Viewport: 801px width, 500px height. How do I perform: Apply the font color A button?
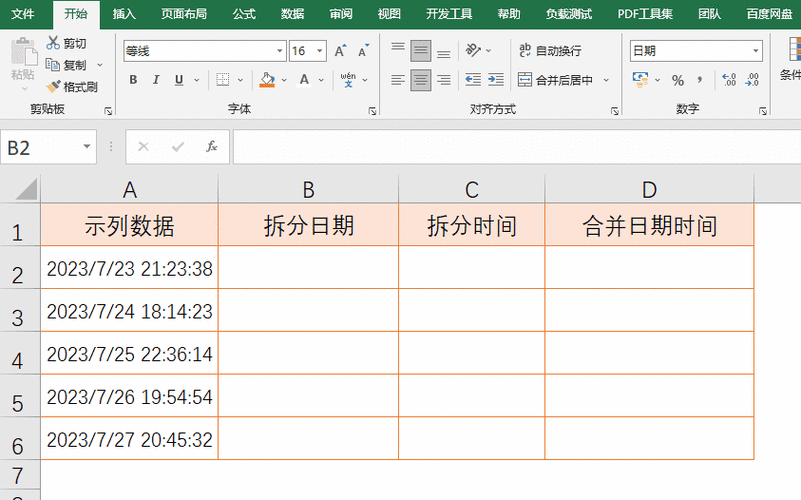click(x=304, y=80)
